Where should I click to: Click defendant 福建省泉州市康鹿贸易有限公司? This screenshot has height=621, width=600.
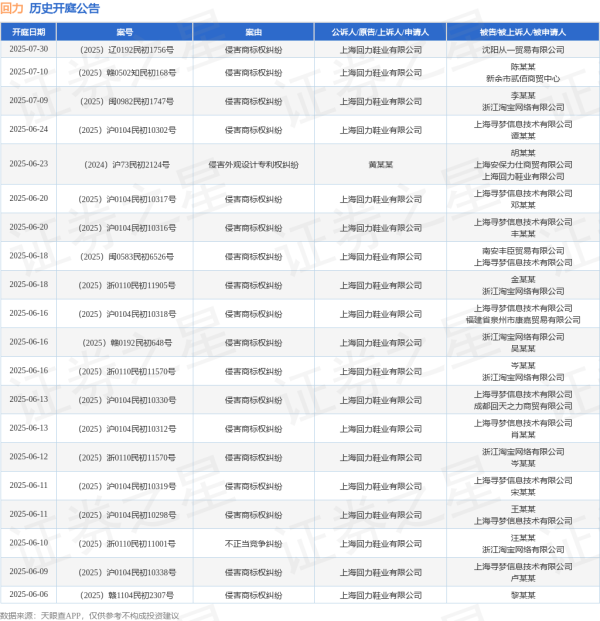point(522,320)
